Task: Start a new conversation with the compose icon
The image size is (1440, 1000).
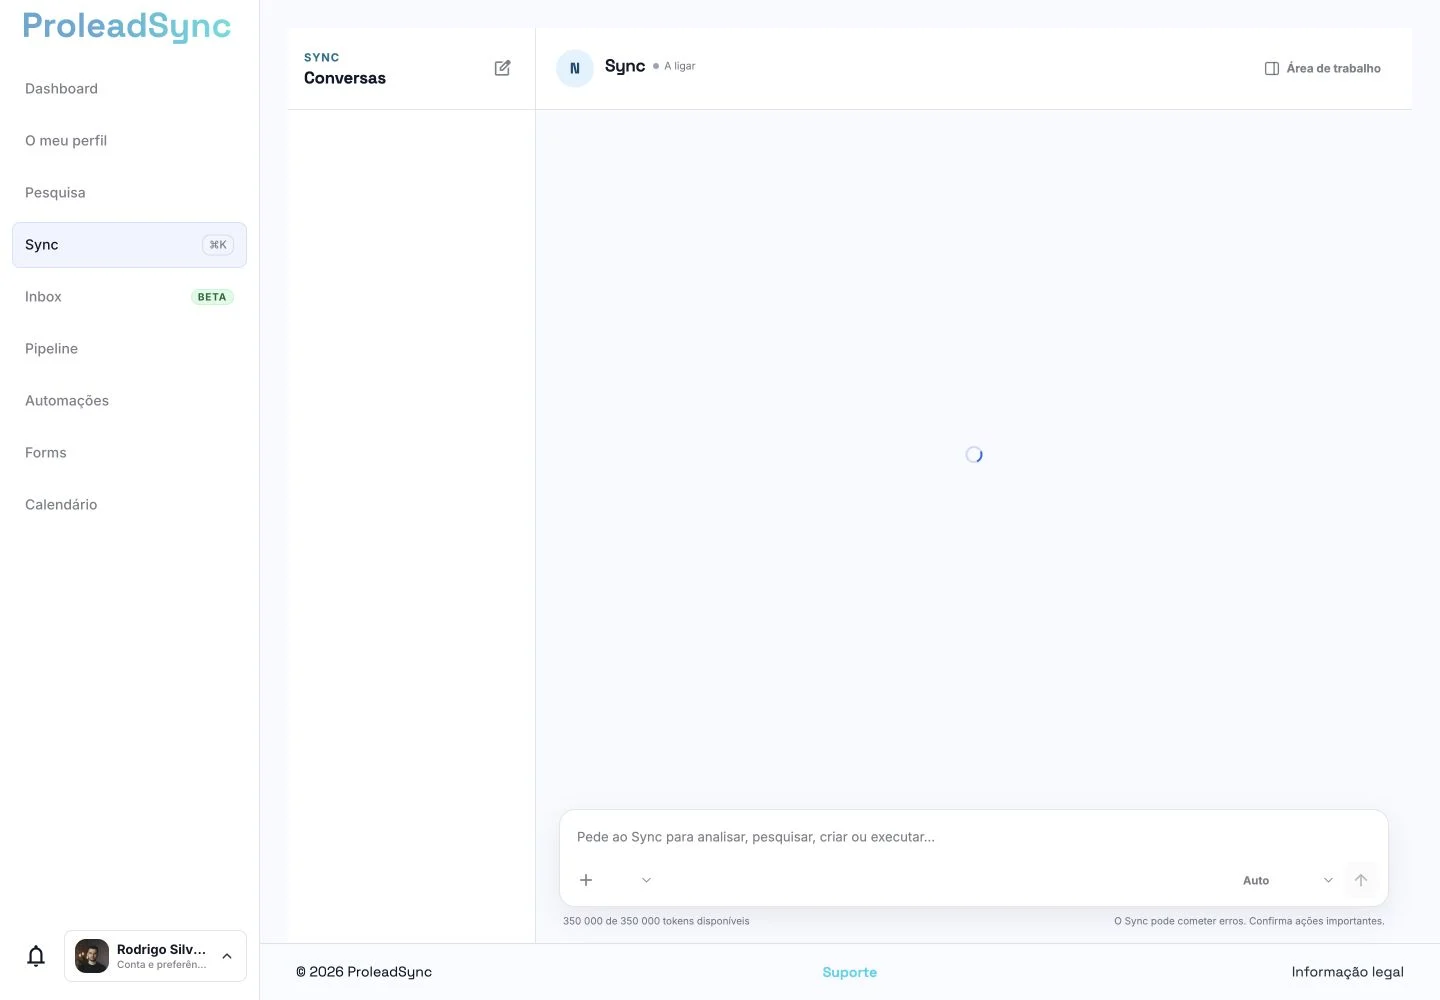Action: coord(502,68)
